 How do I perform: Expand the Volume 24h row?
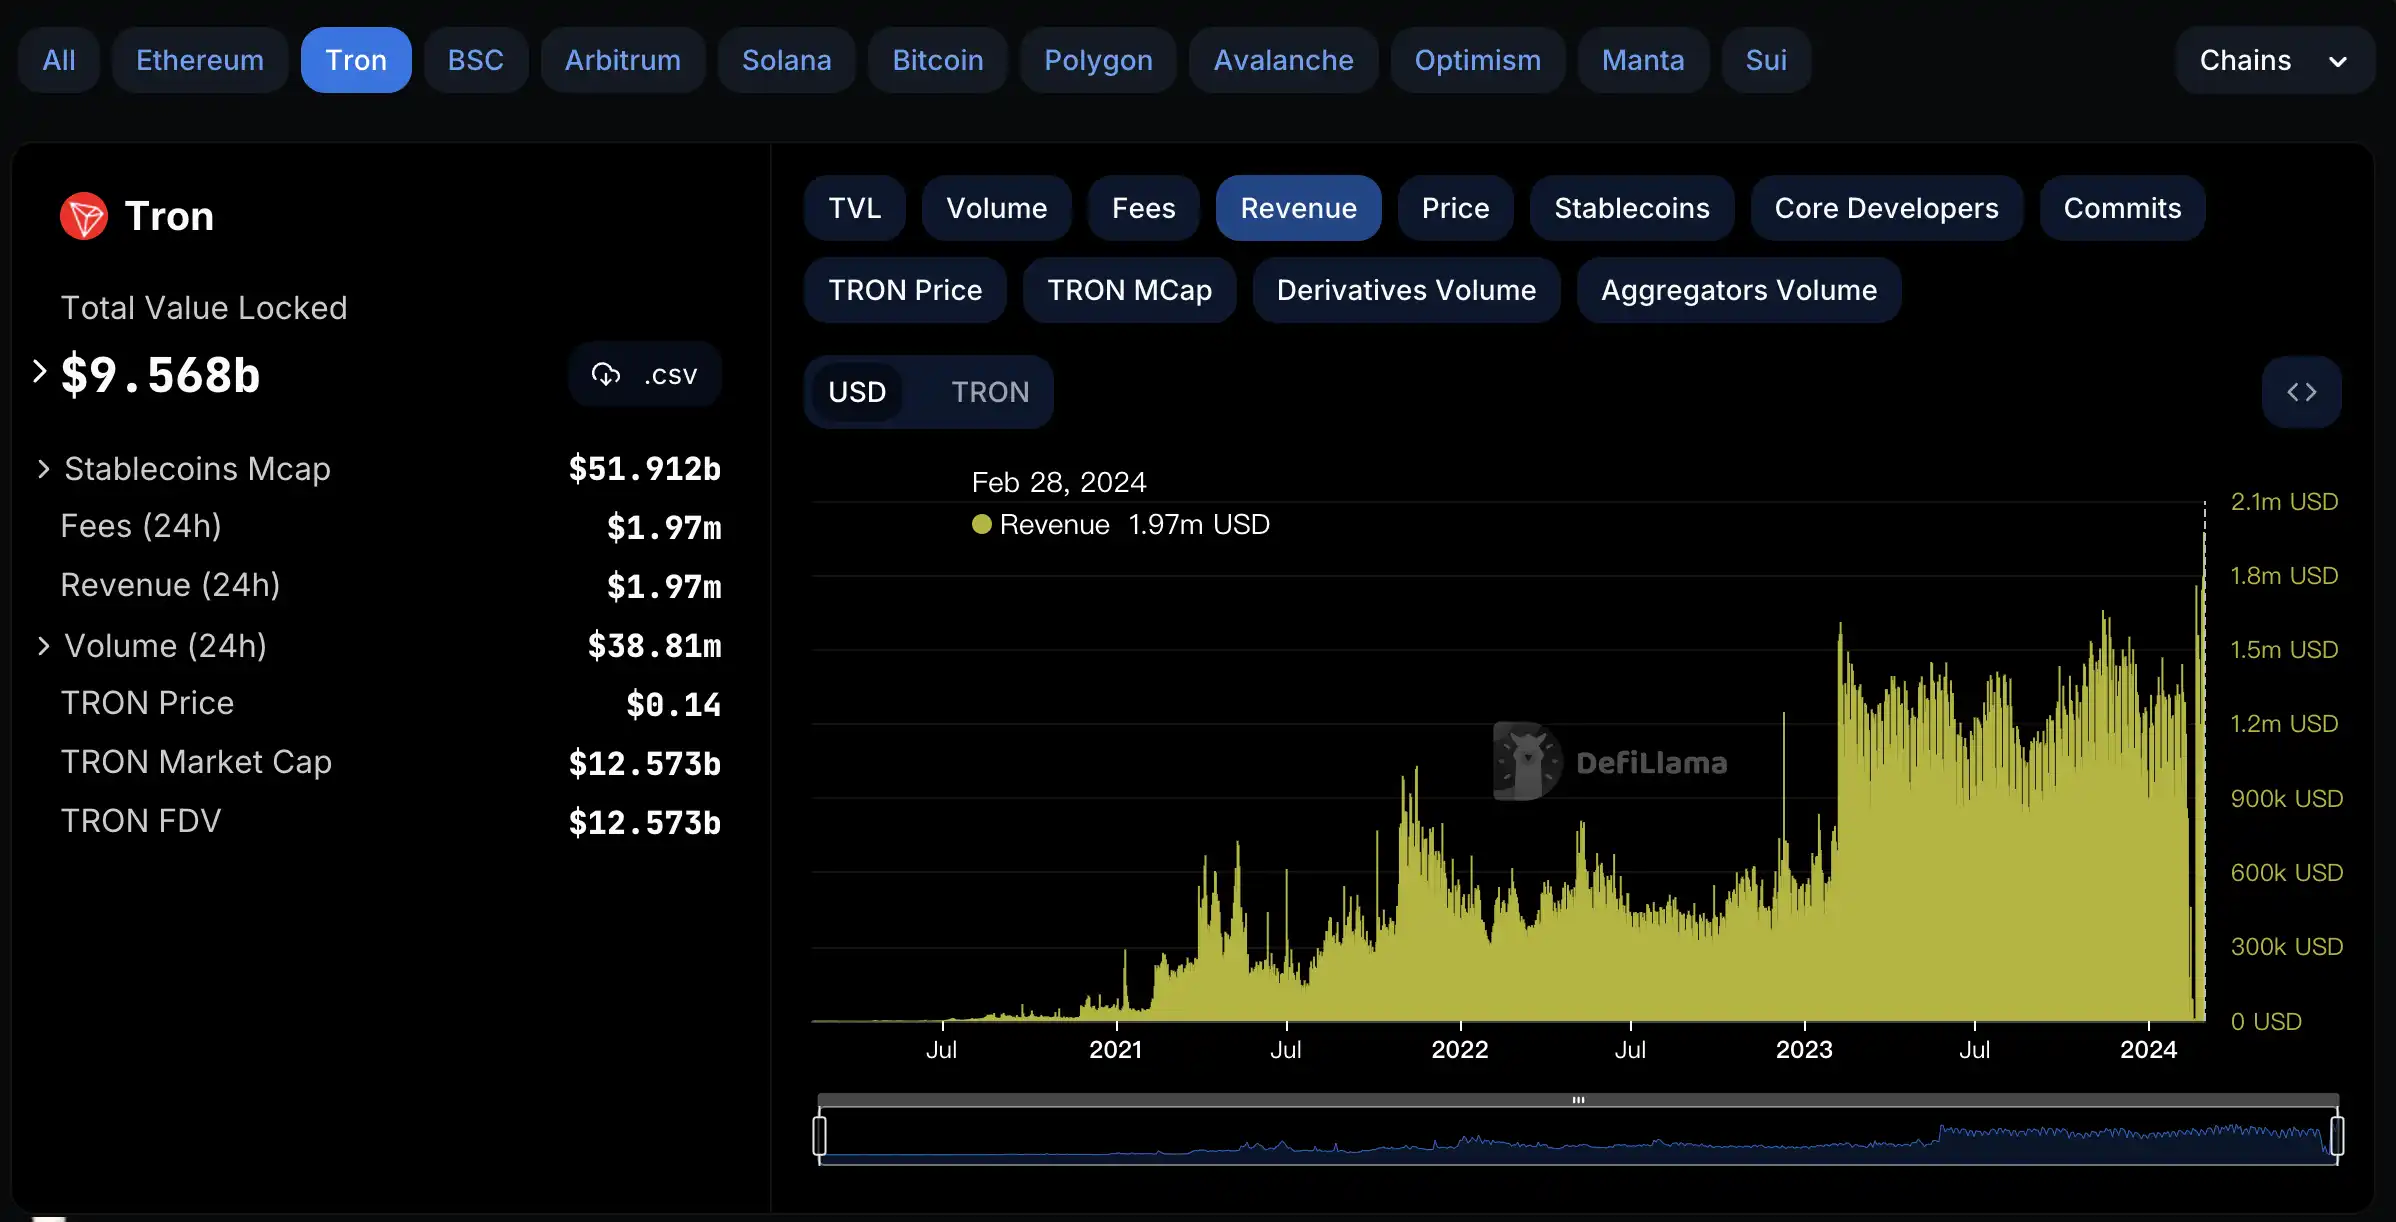click(x=42, y=644)
